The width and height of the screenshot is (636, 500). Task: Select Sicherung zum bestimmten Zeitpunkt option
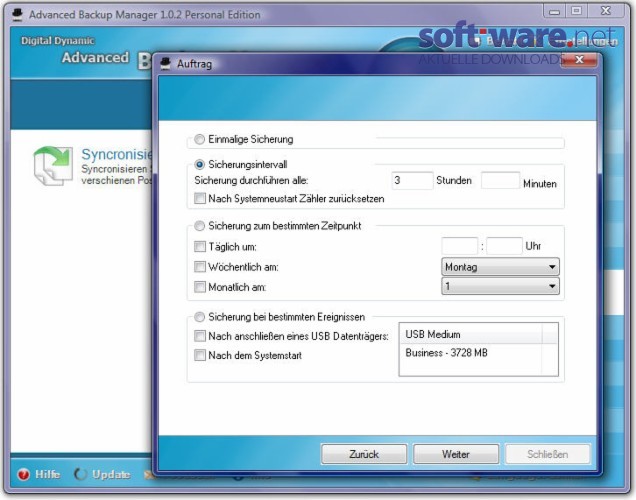tap(199, 226)
